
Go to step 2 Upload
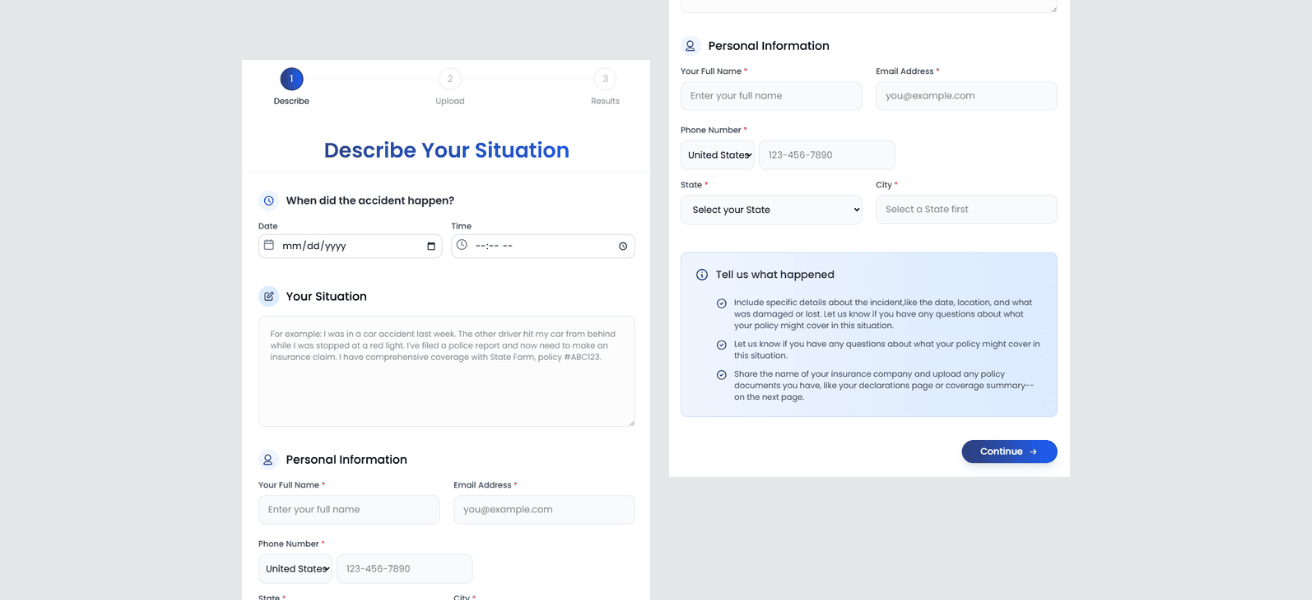pos(450,79)
